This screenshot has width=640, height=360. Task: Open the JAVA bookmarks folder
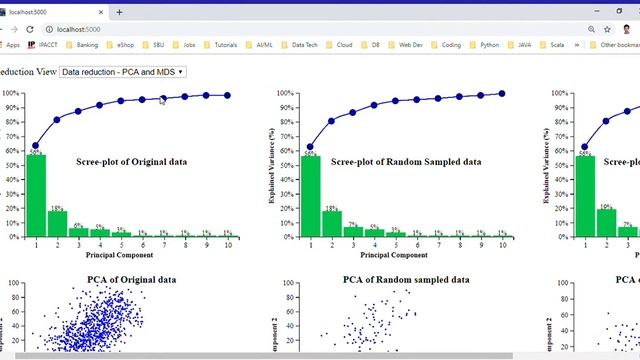point(520,45)
